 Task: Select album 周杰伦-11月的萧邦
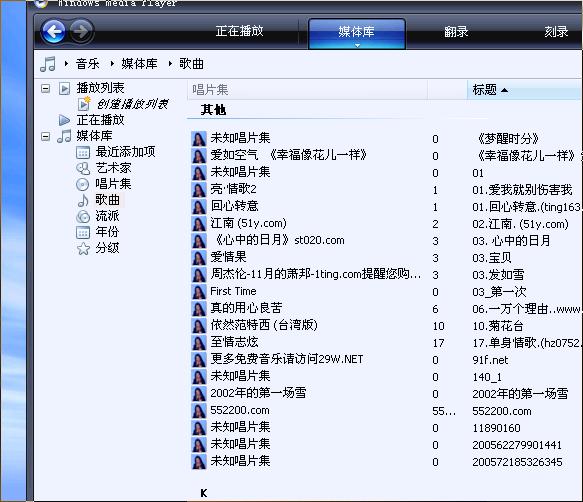[316, 274]
